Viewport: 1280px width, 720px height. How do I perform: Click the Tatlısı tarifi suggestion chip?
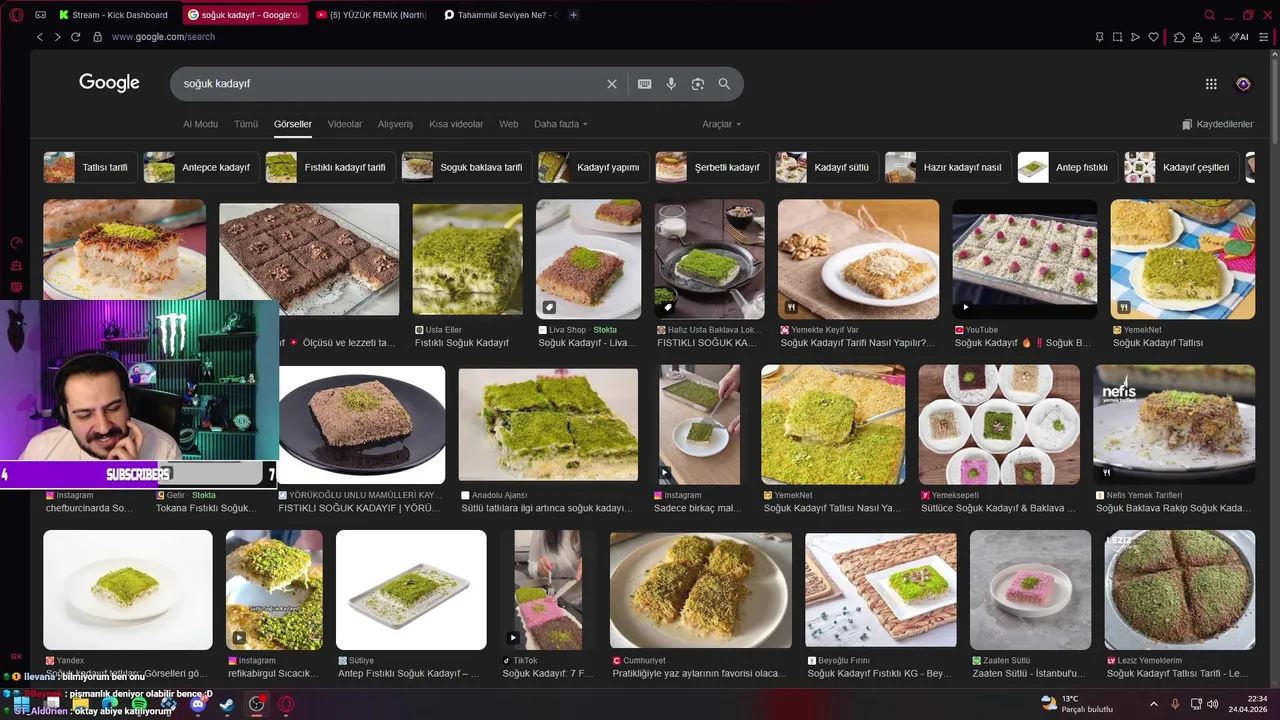point(88,167)
